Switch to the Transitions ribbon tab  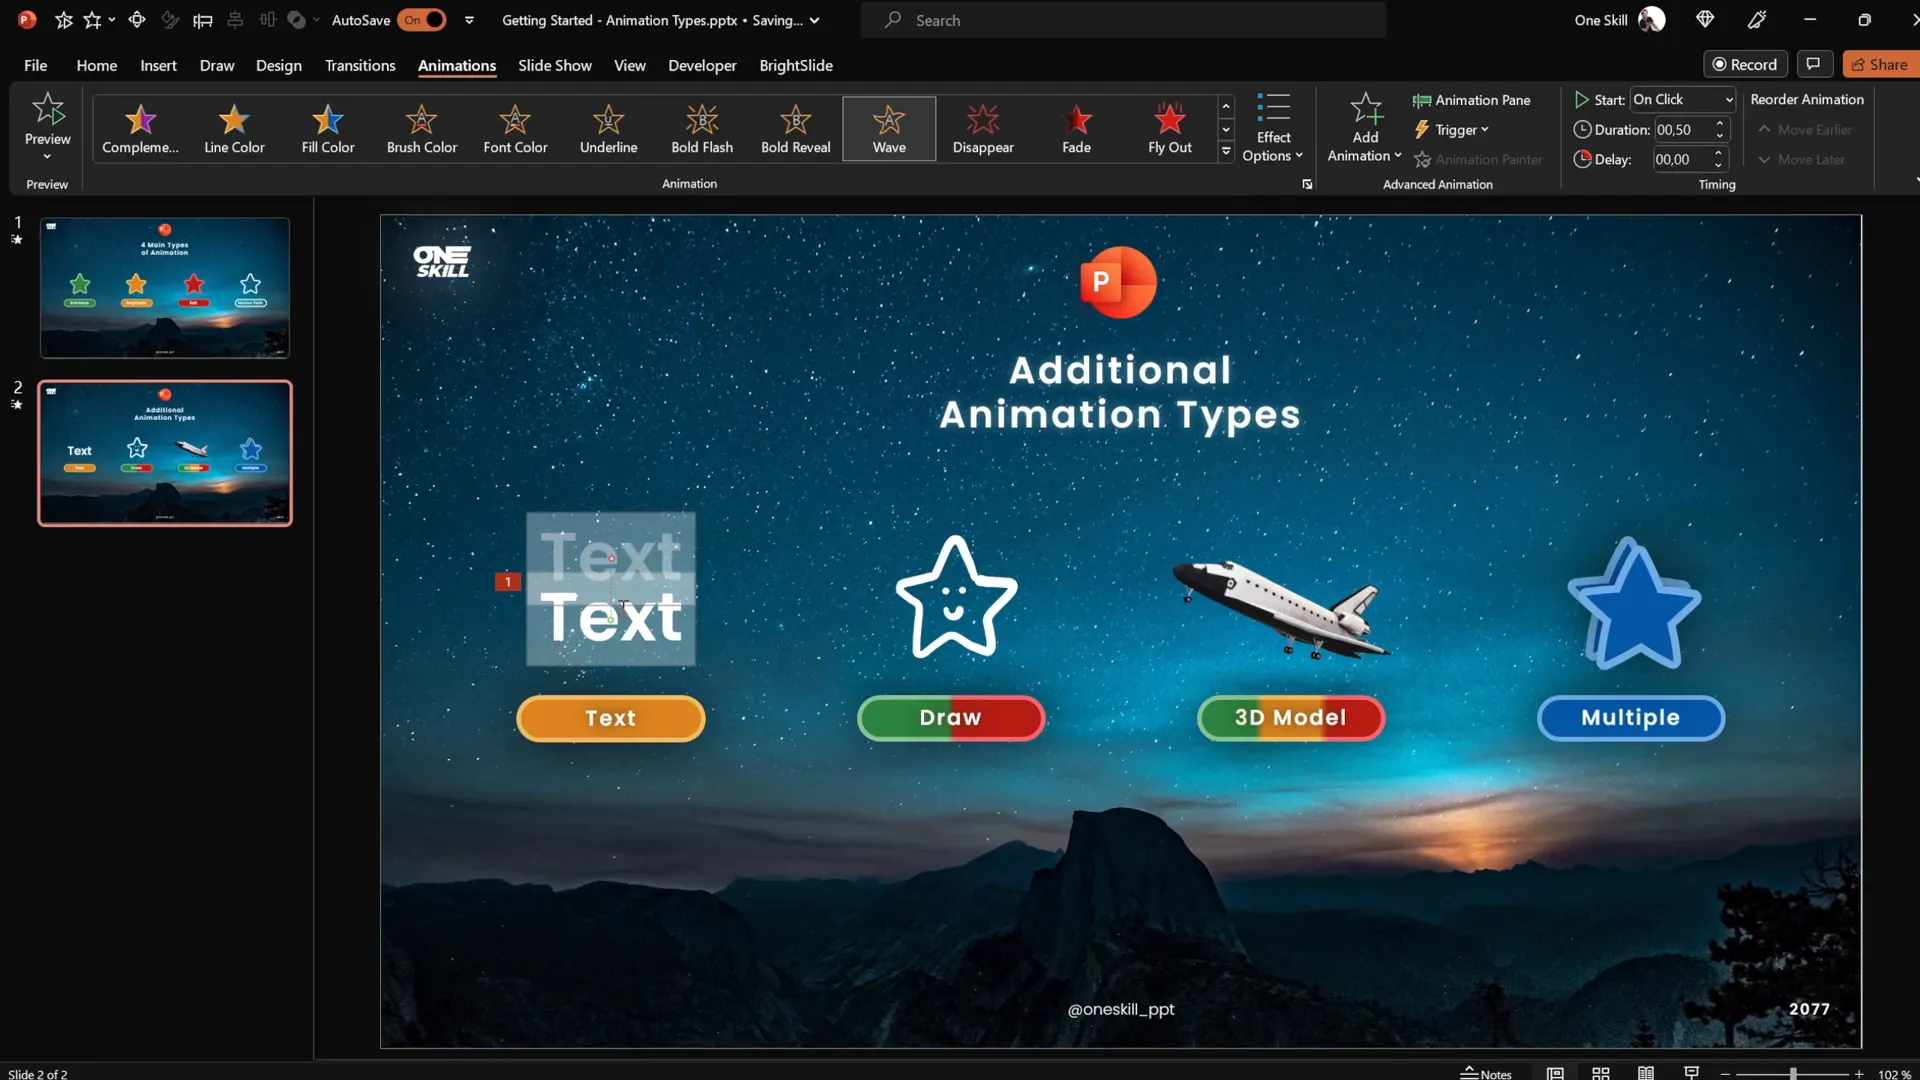pyautogui.click(x=360, y=65)
